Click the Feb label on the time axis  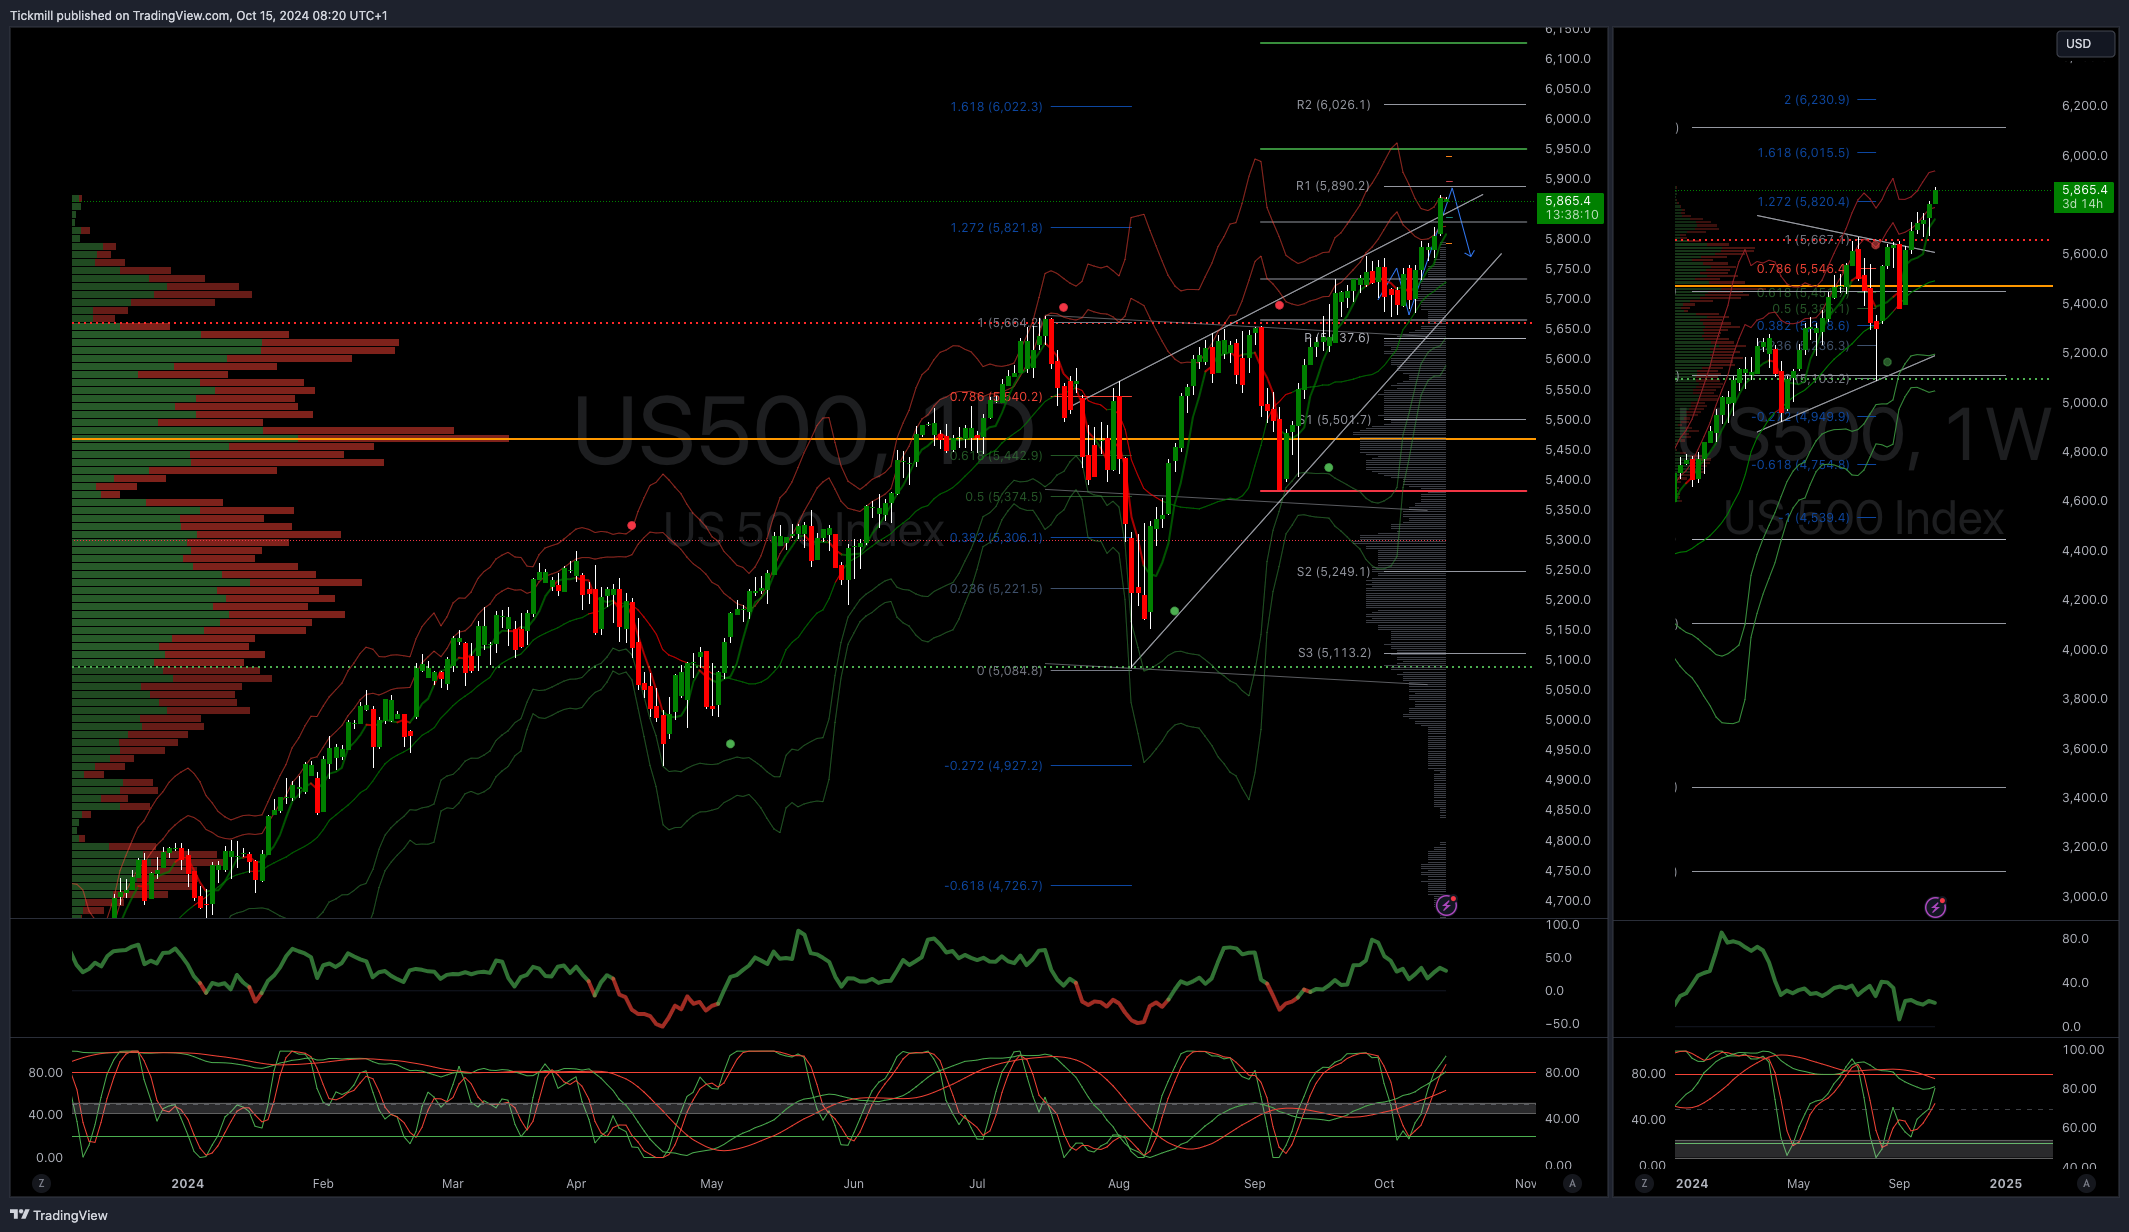pos(323,1183)
